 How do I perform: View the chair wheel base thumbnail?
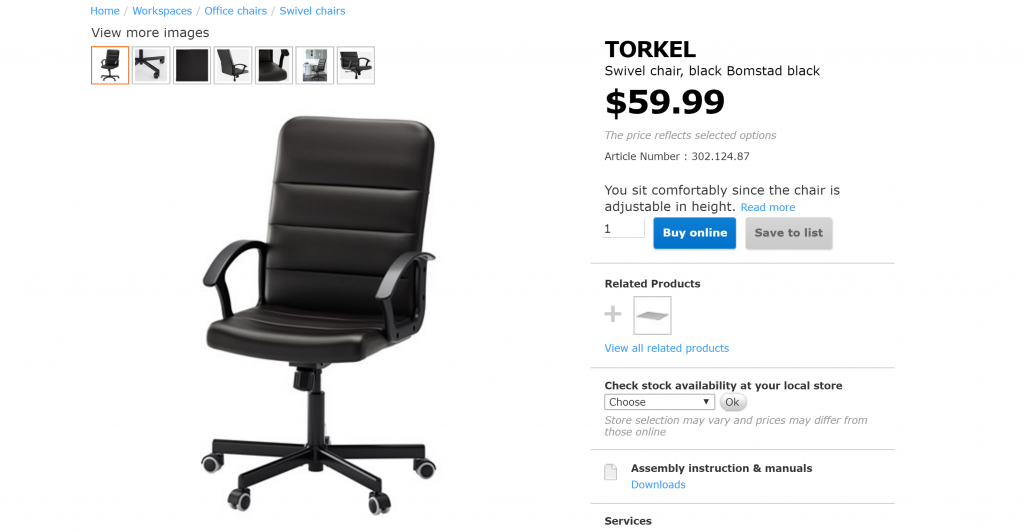[151, 65]
